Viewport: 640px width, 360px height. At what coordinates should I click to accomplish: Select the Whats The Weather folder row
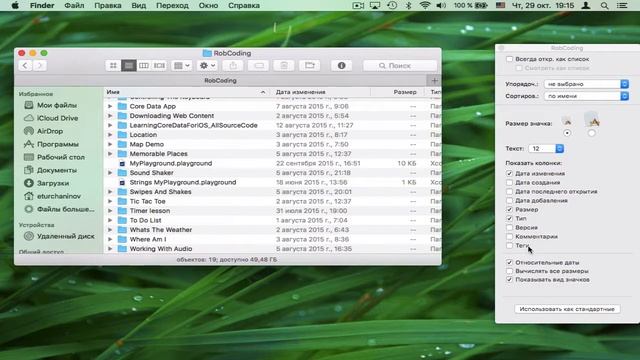pos(273,230)
